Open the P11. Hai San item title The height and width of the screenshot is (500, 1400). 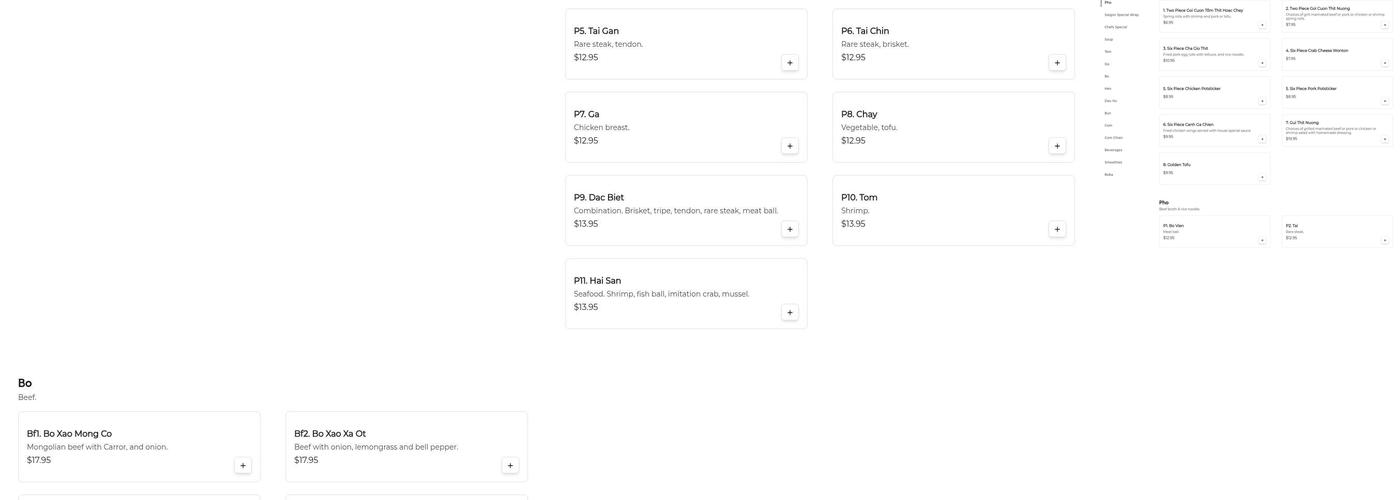coord(597,281)
